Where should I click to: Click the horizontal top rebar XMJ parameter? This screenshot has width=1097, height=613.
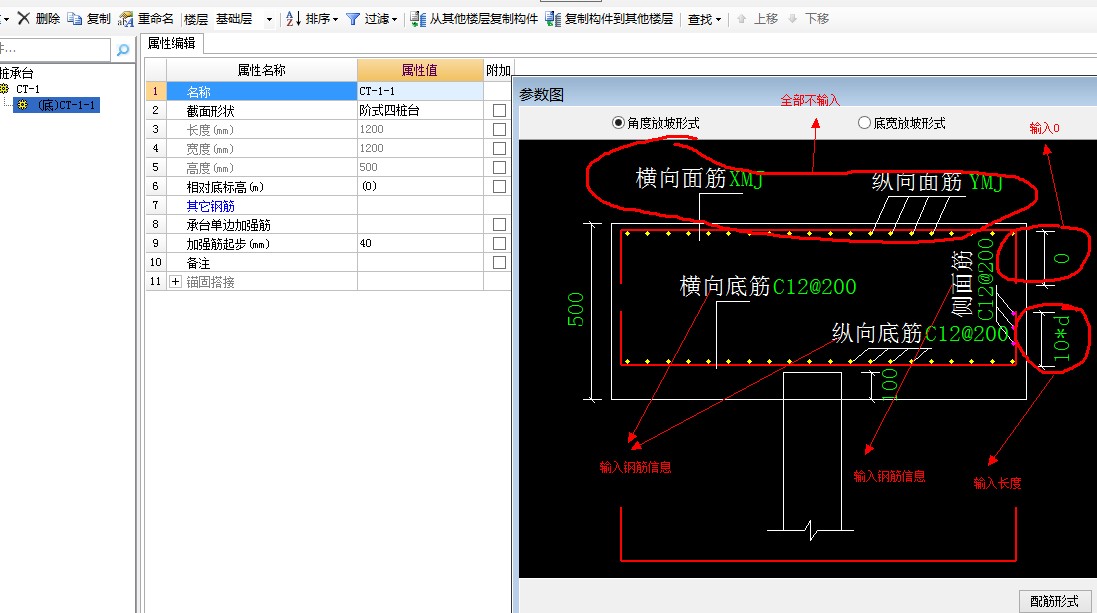coord(746,179)
